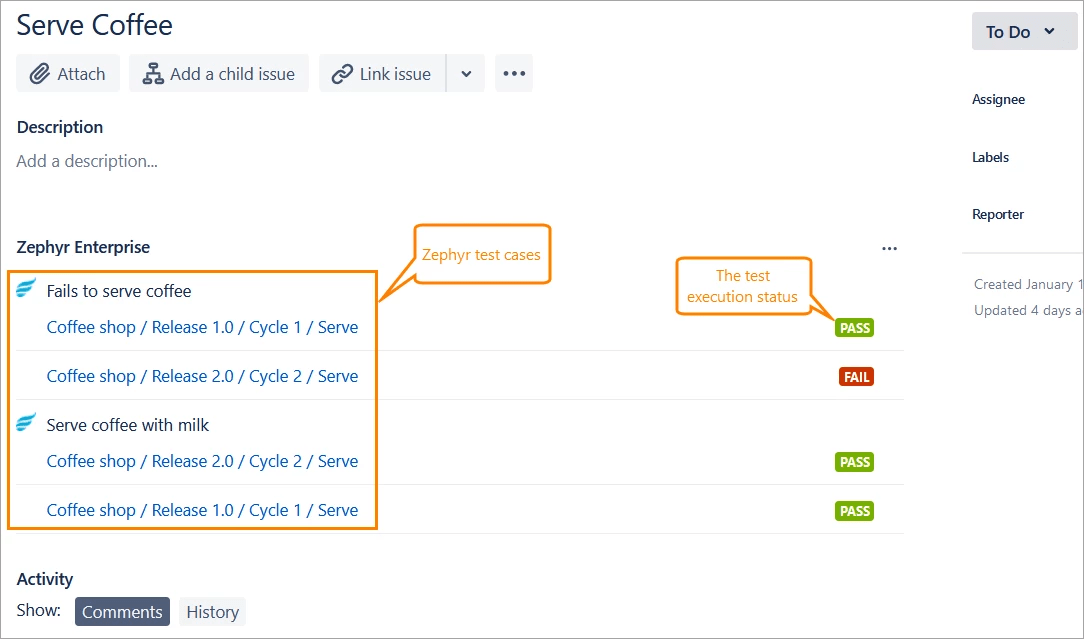Expand the Link issue dropdown chevron
The width and height of the screenshot is (1084, 639).
click(x=466, y=73)
